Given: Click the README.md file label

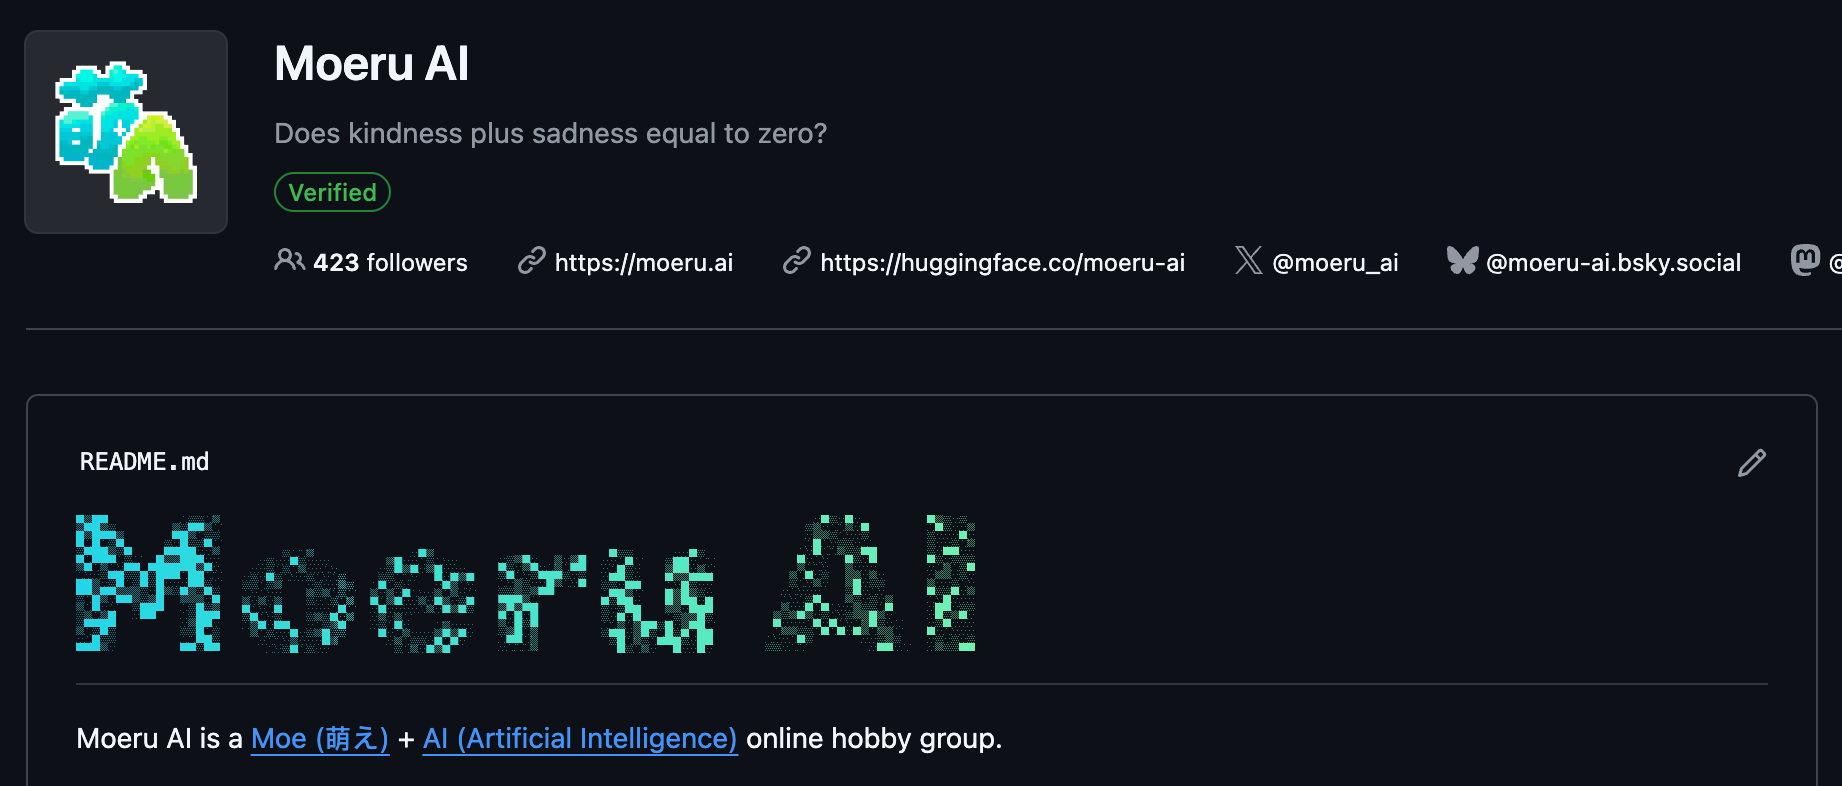Looking at the screenshot, I should tap(144, 462).
